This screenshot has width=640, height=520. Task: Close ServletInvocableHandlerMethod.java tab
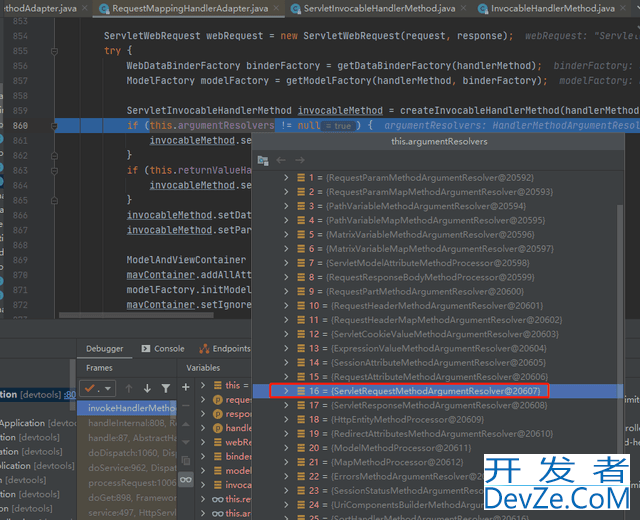(x=463, y=8)
